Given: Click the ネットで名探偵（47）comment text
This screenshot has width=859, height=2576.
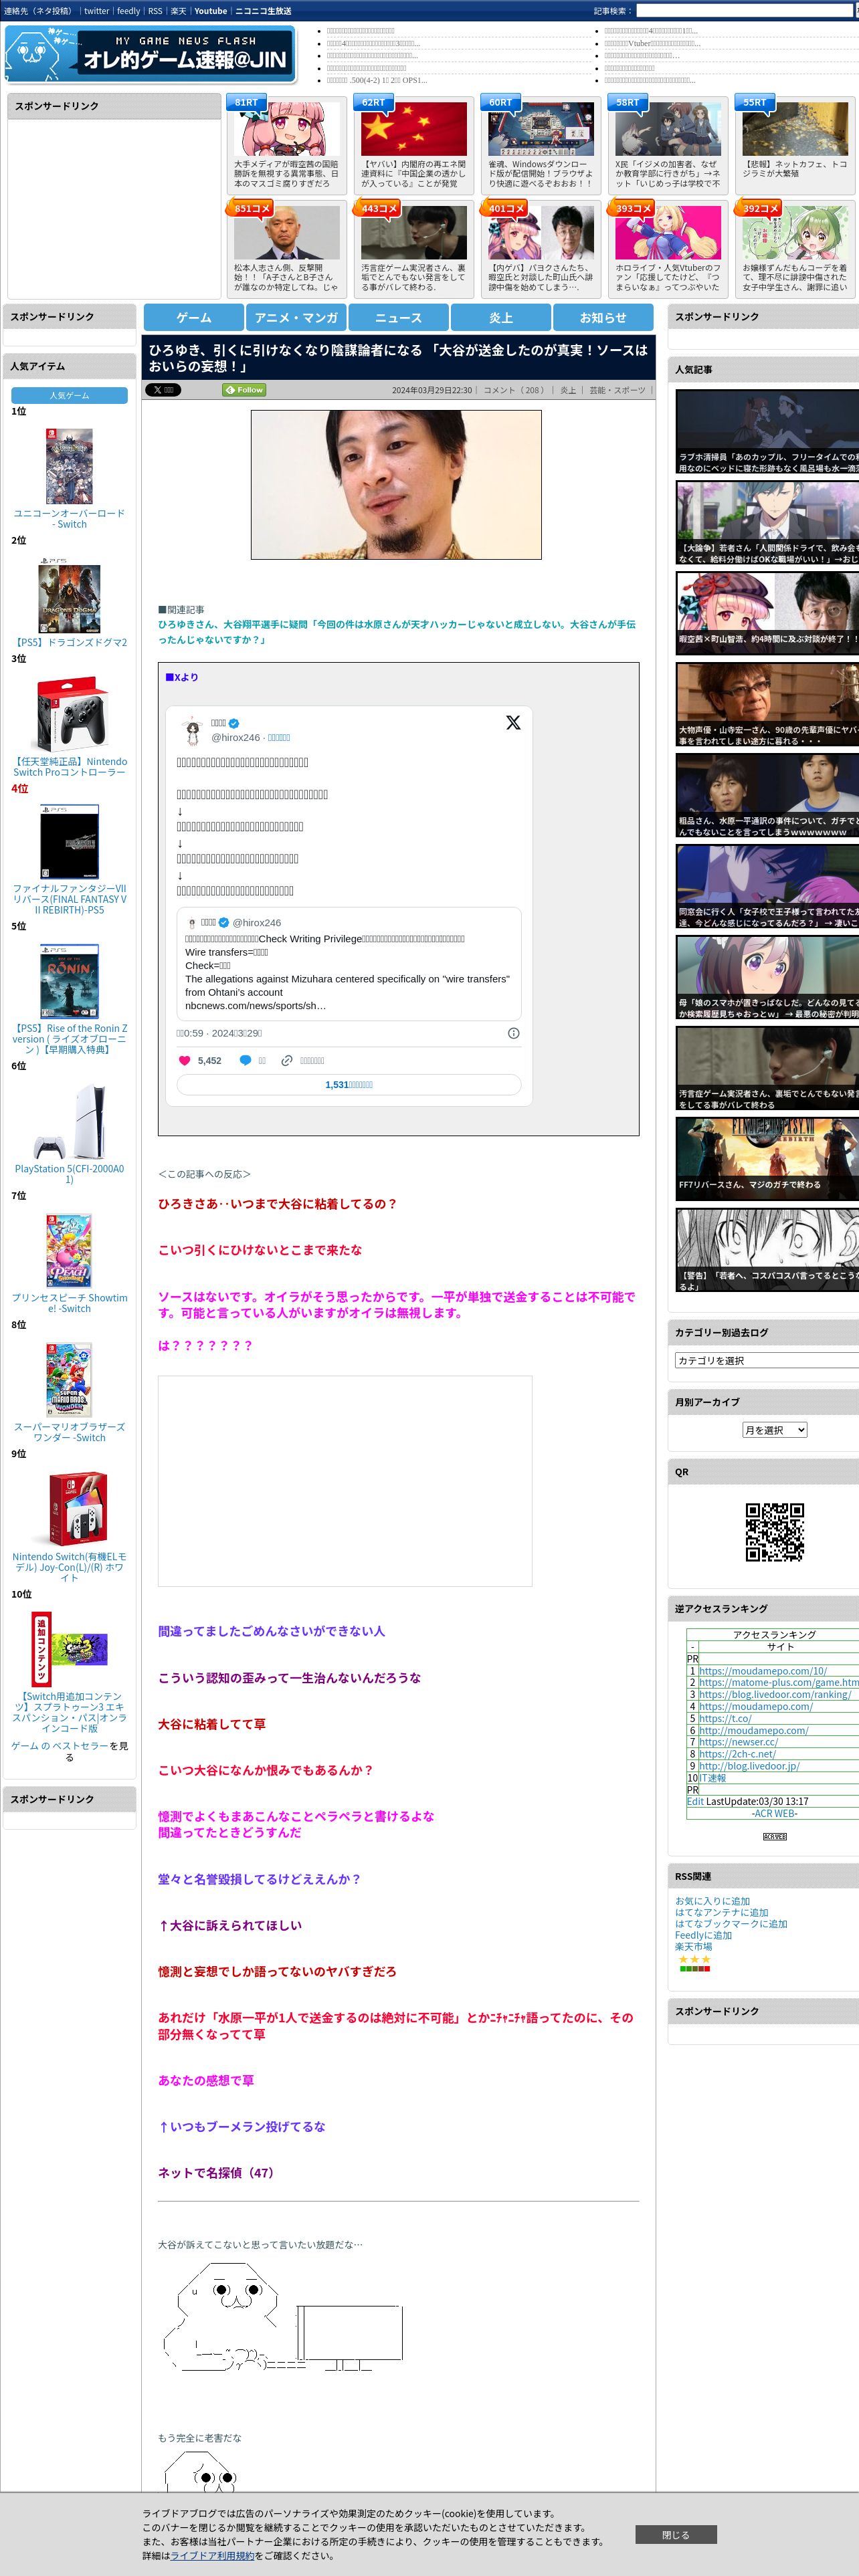Looking at the screenshot, I should (218, 2172).
